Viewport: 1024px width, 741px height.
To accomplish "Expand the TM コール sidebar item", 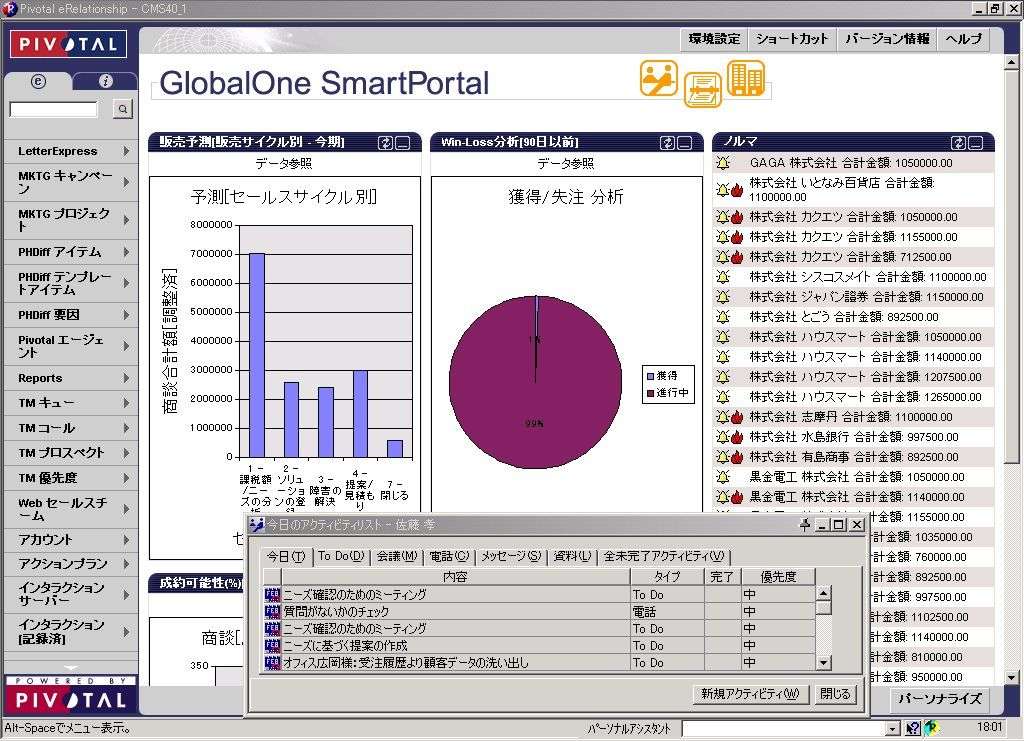I will point(125,428).
